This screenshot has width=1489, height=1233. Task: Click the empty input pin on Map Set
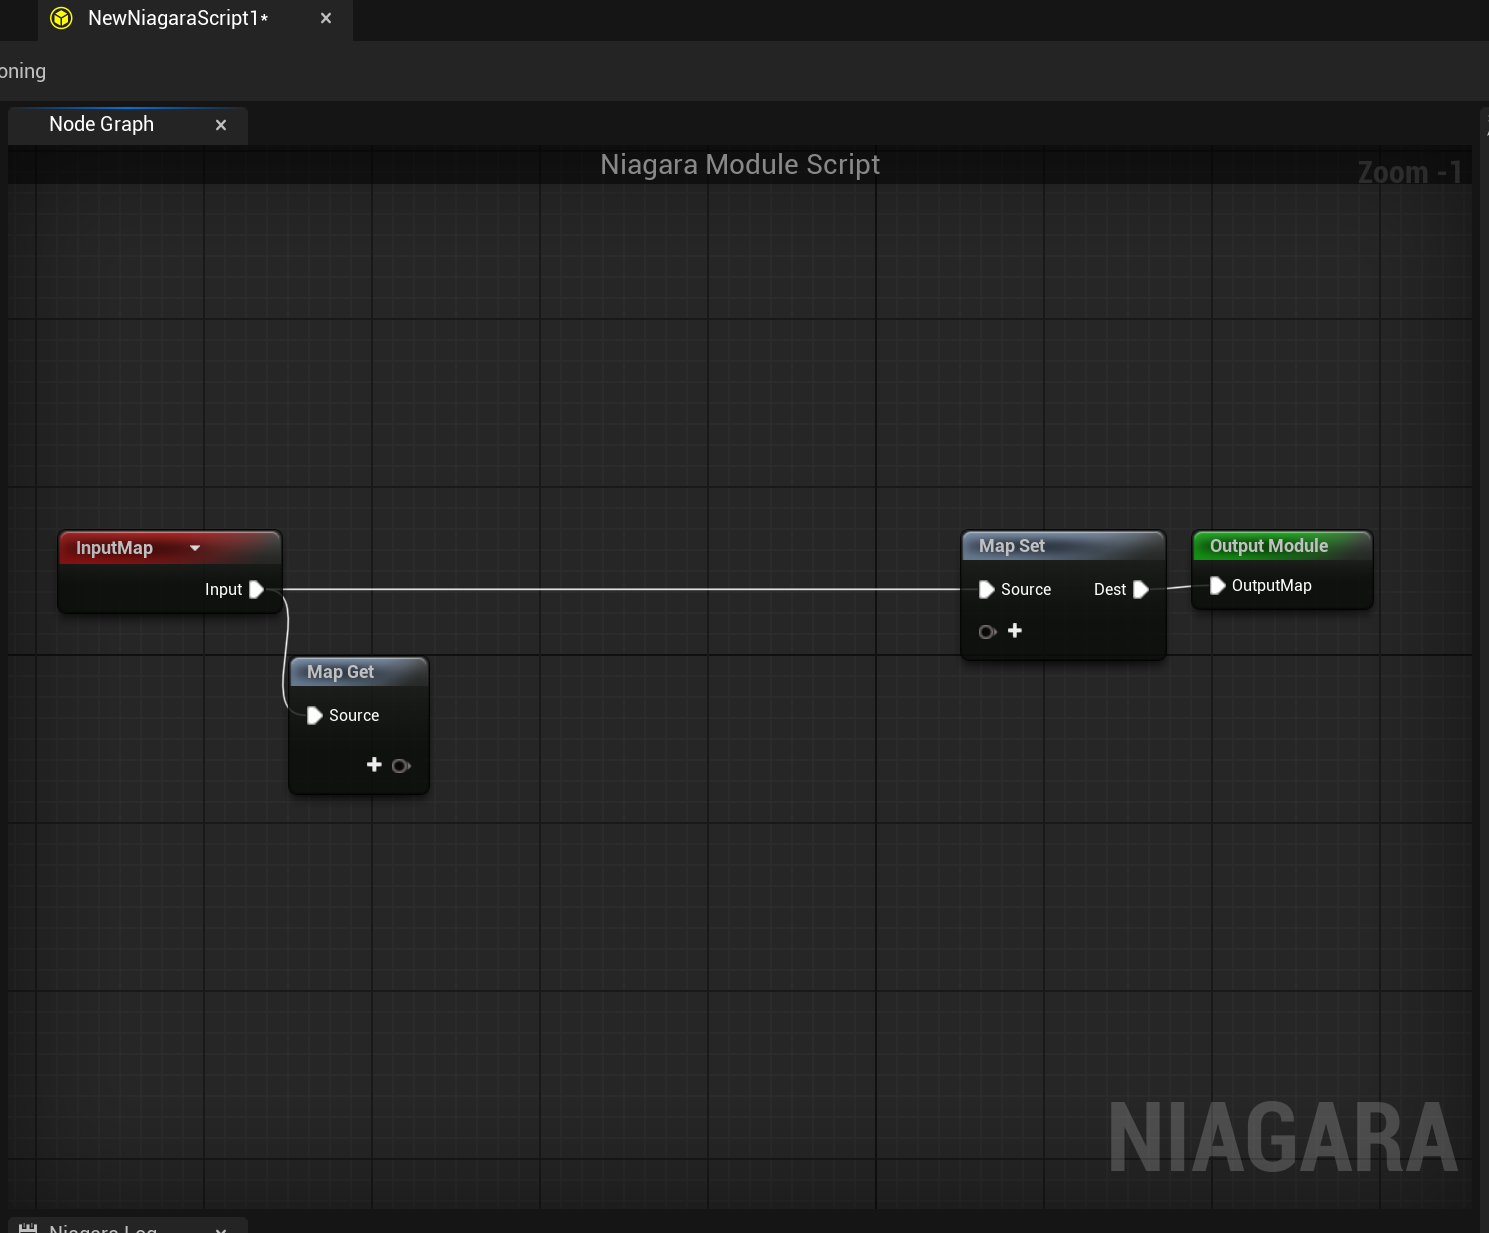coord(987,632)
